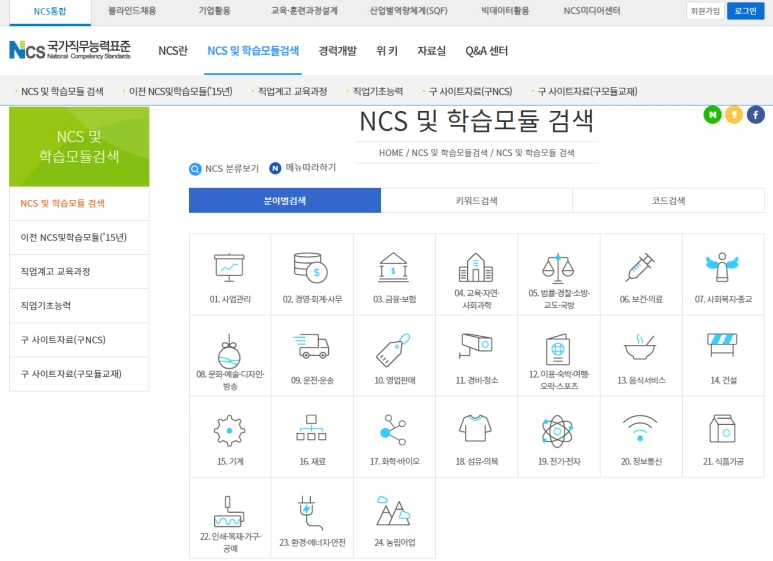Open sidebar item 직업기초능력
773x561 pixels.
point(79,306)
